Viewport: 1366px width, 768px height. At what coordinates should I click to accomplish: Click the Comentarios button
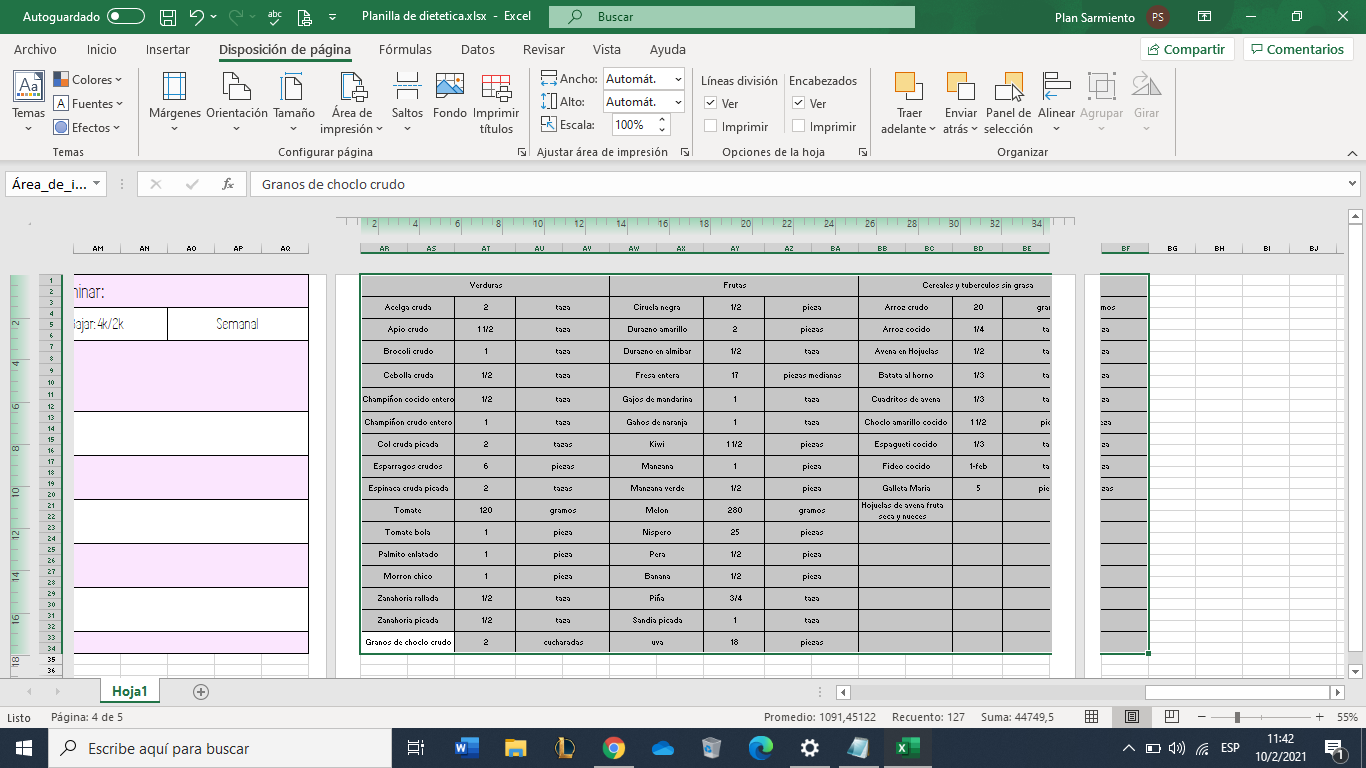click(1297, 49)
